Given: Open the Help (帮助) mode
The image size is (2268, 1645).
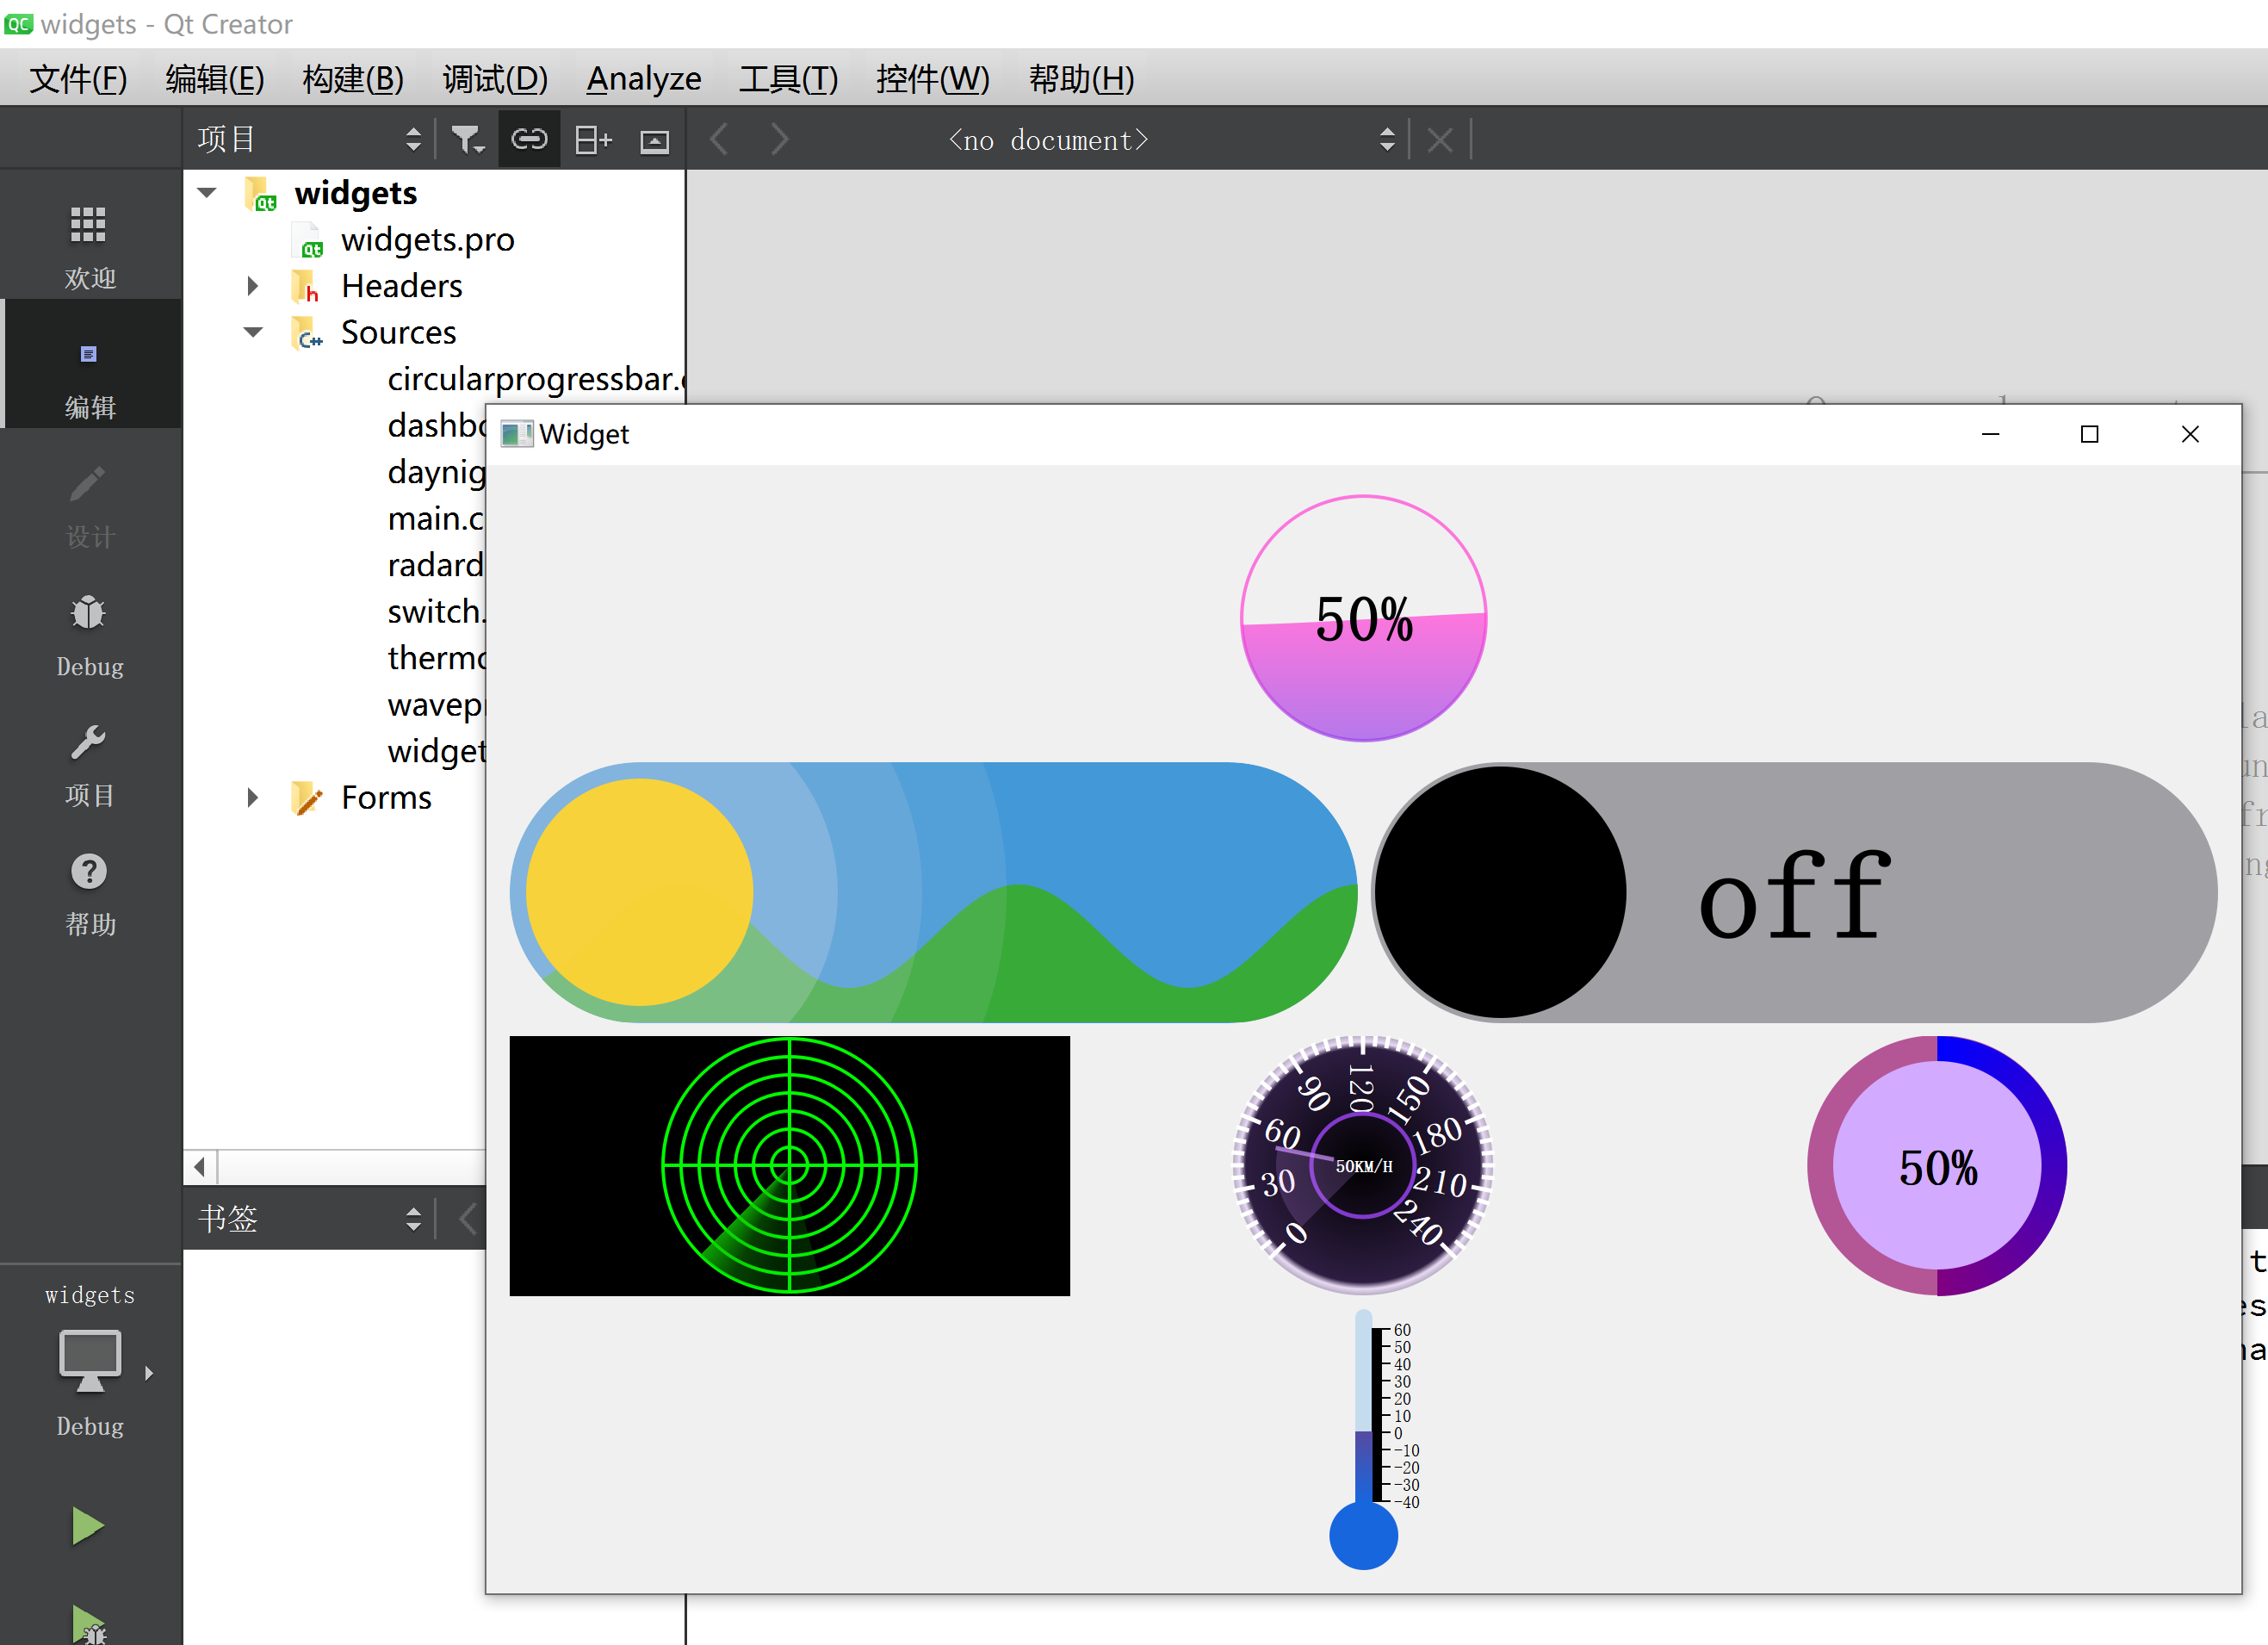Looking at the screenshot, I should pyautogui.click(x=90, y=894).
